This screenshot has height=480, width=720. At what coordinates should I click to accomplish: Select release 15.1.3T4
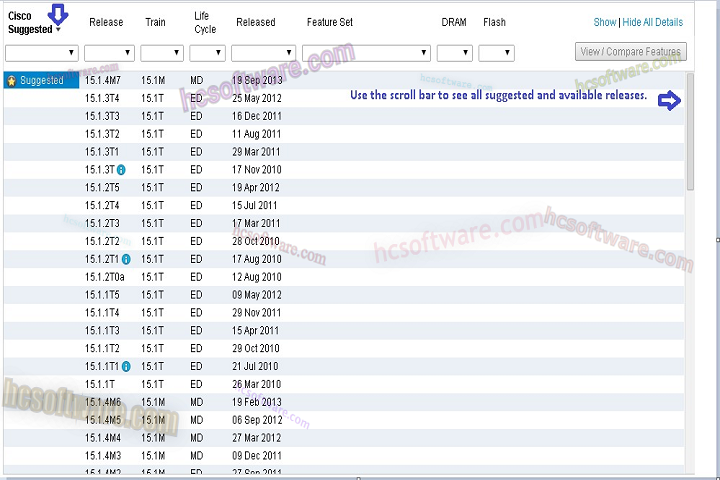102,98
